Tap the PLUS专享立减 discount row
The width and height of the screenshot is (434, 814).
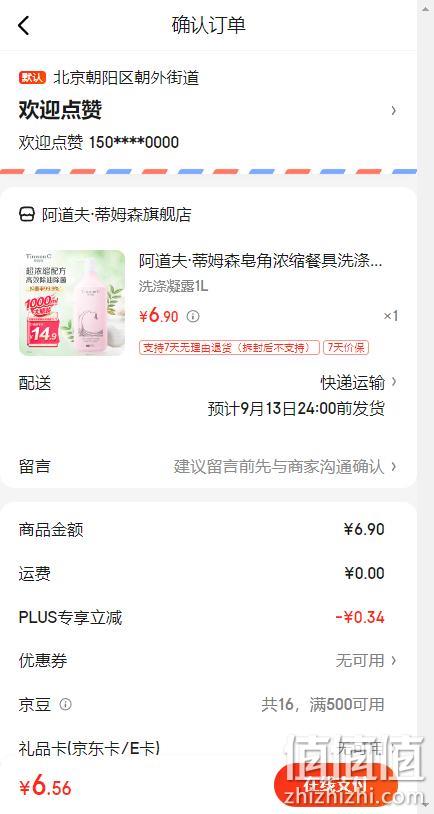208,617
